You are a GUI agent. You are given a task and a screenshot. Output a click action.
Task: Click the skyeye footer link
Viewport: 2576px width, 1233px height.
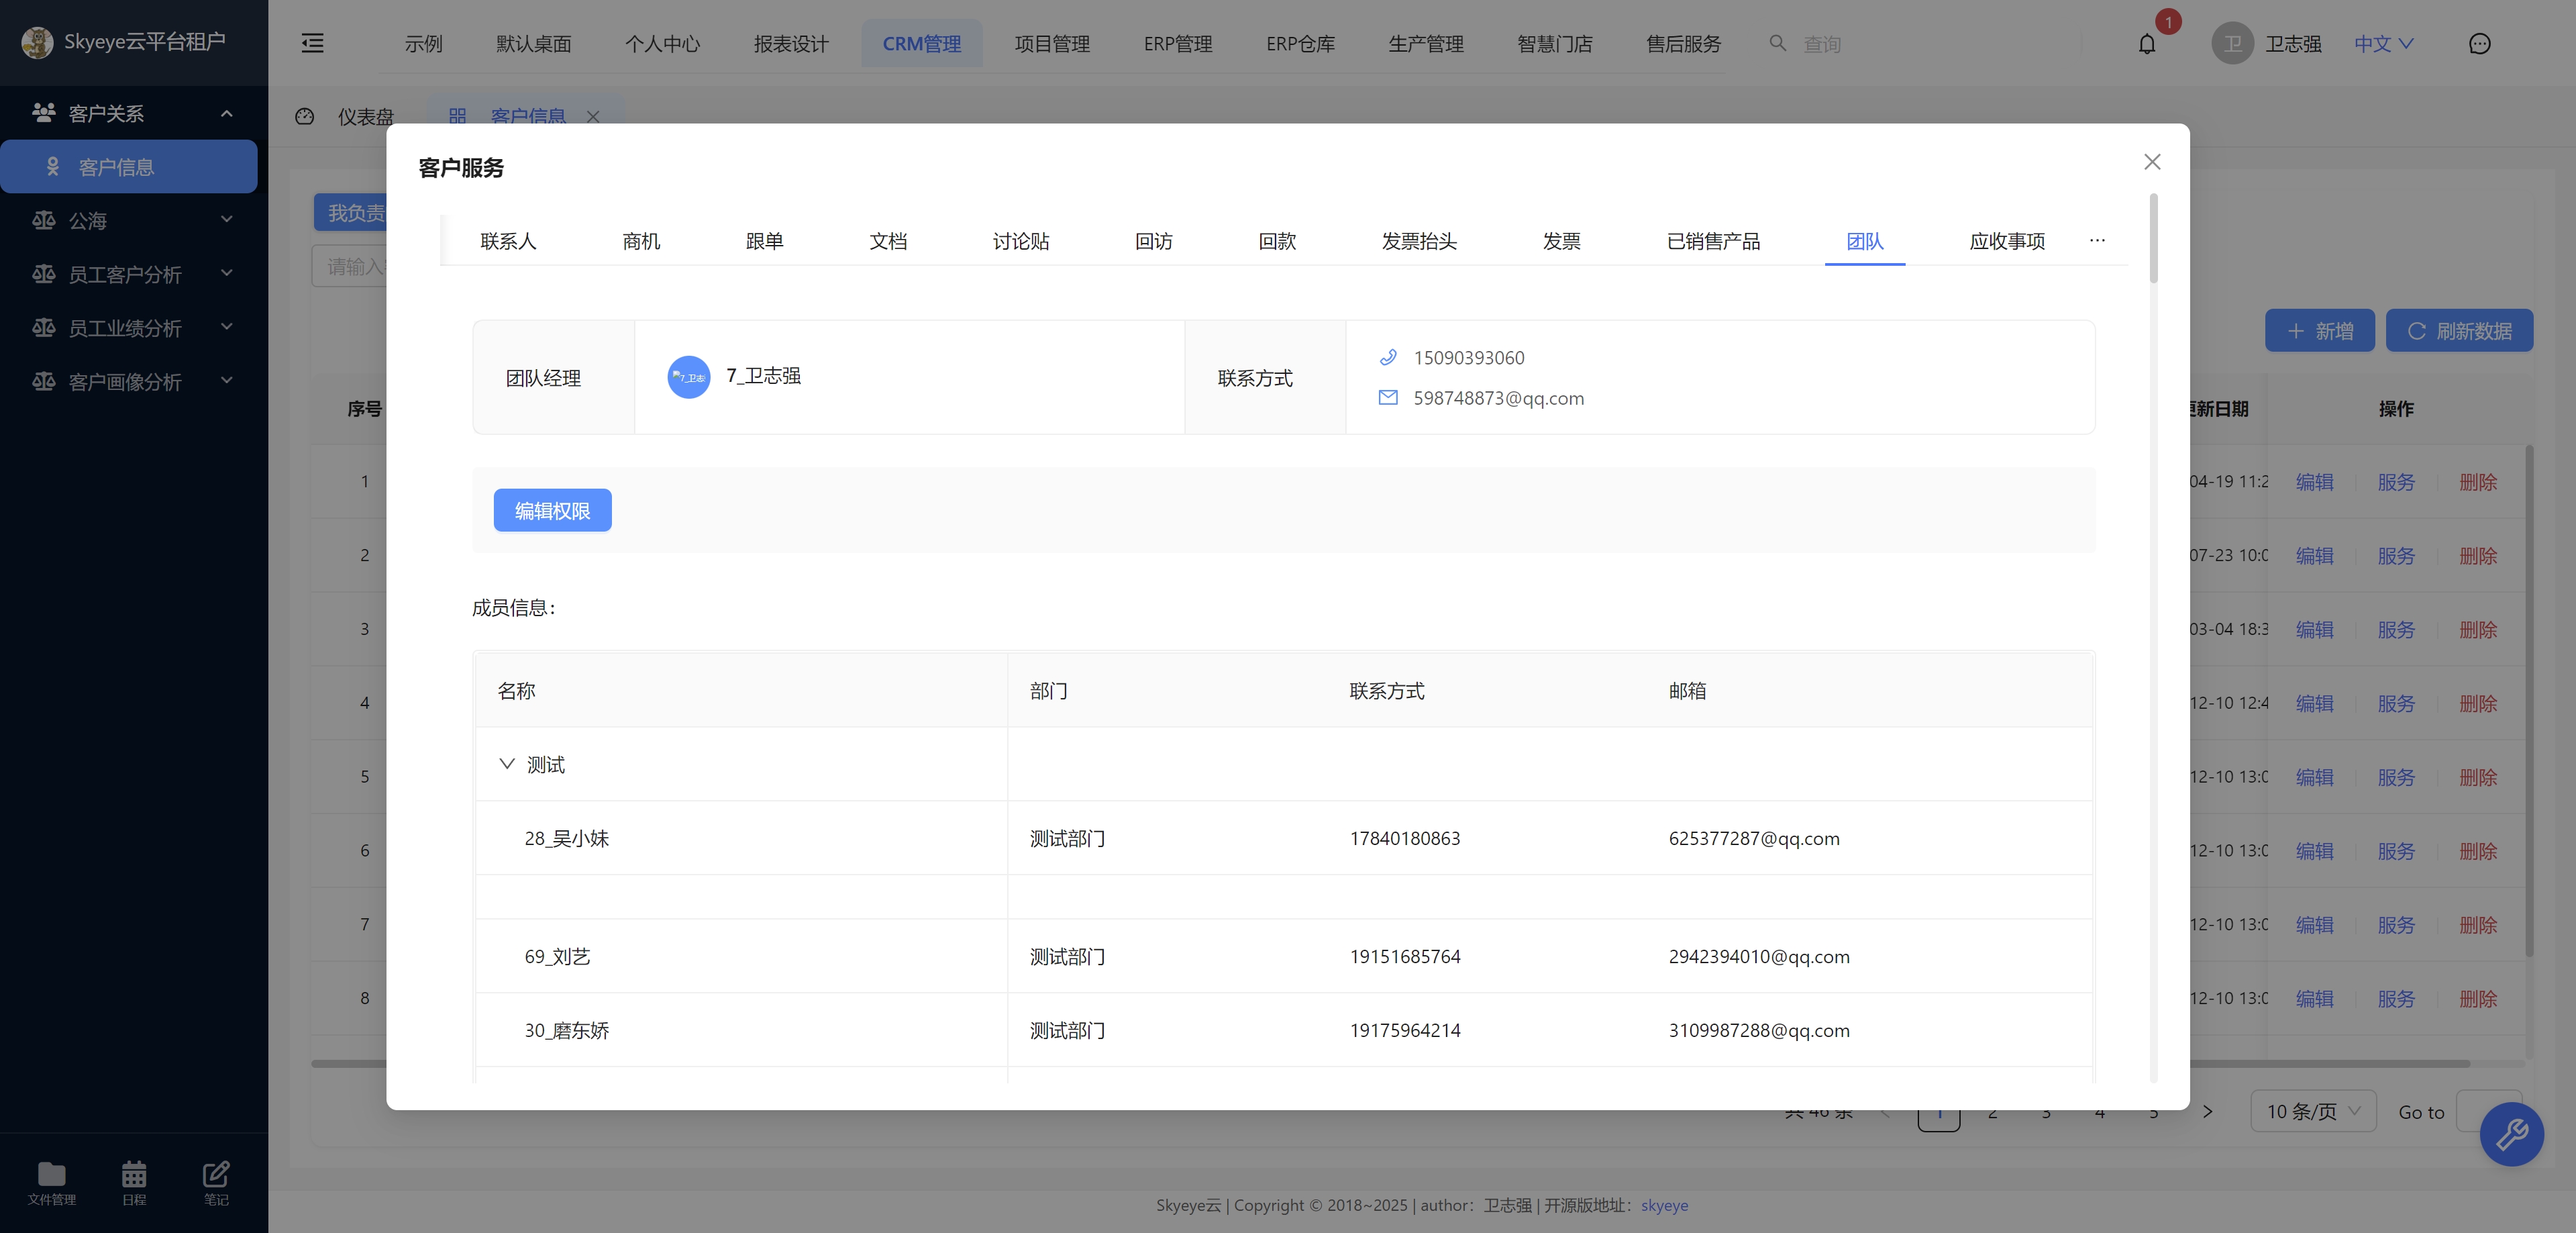tap(1664, 1205)
